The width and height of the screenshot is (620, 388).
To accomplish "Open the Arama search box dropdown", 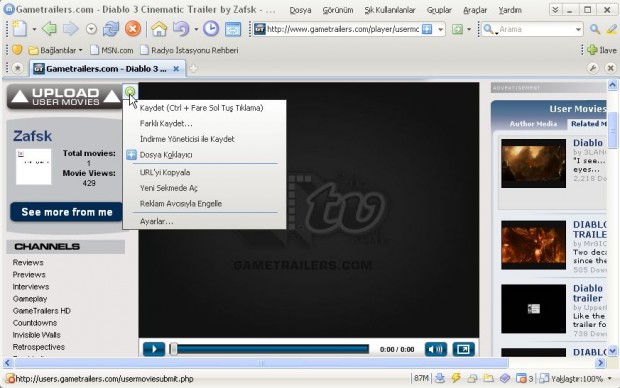I will [578, 29].
